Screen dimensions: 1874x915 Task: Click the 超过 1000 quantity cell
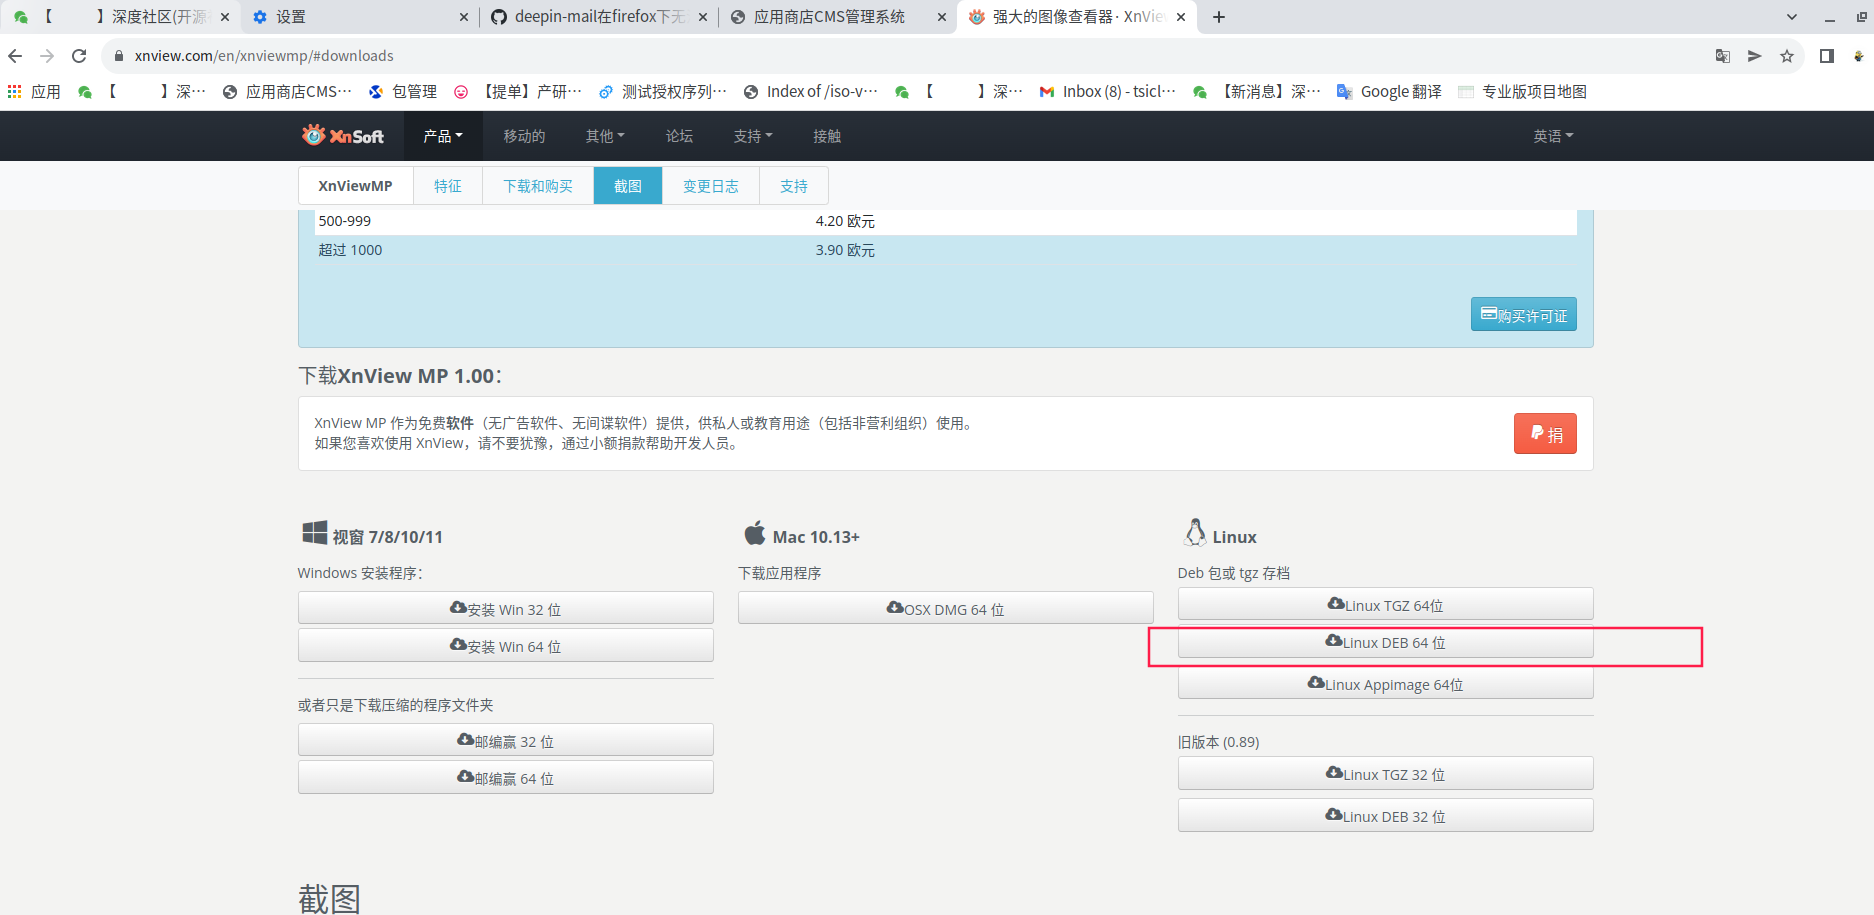[350, 250]
